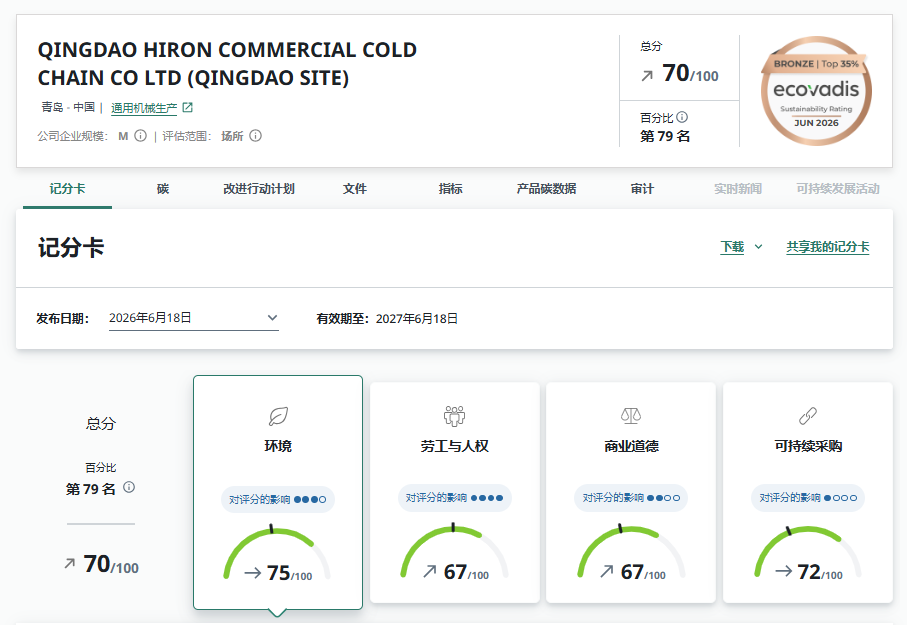Click 对评分的影响 badge on 环境 card
907x625 pixels.
coord(278,499)
